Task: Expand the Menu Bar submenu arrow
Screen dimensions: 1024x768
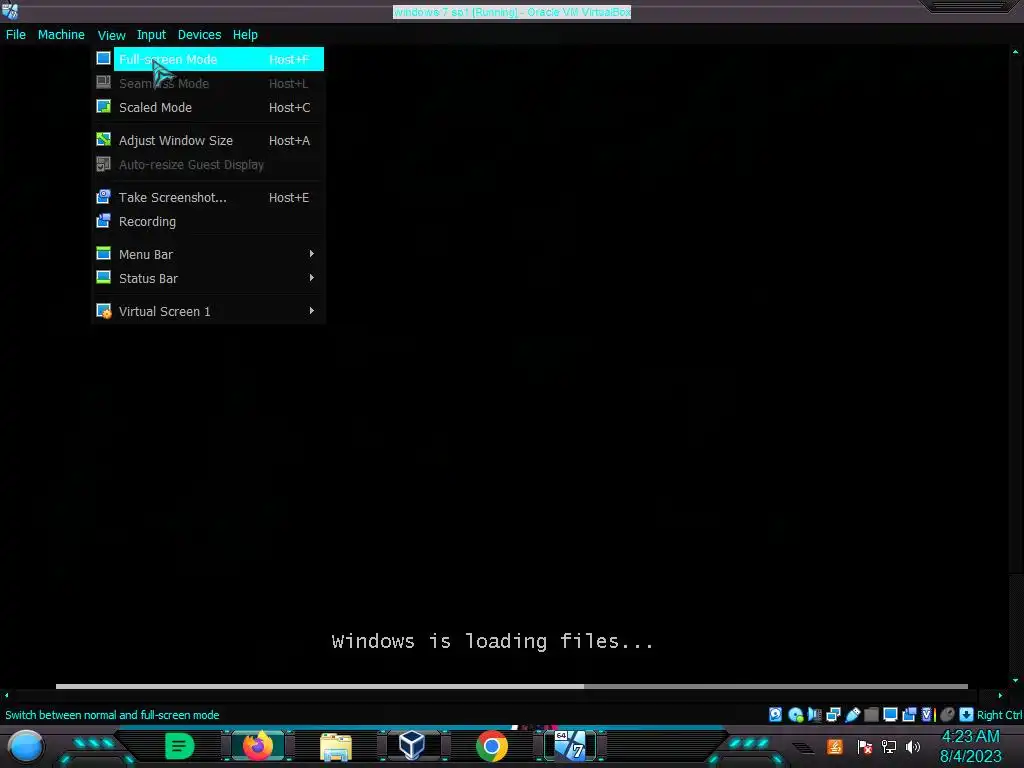Action: pyautogui.click(x=312, y=253)
